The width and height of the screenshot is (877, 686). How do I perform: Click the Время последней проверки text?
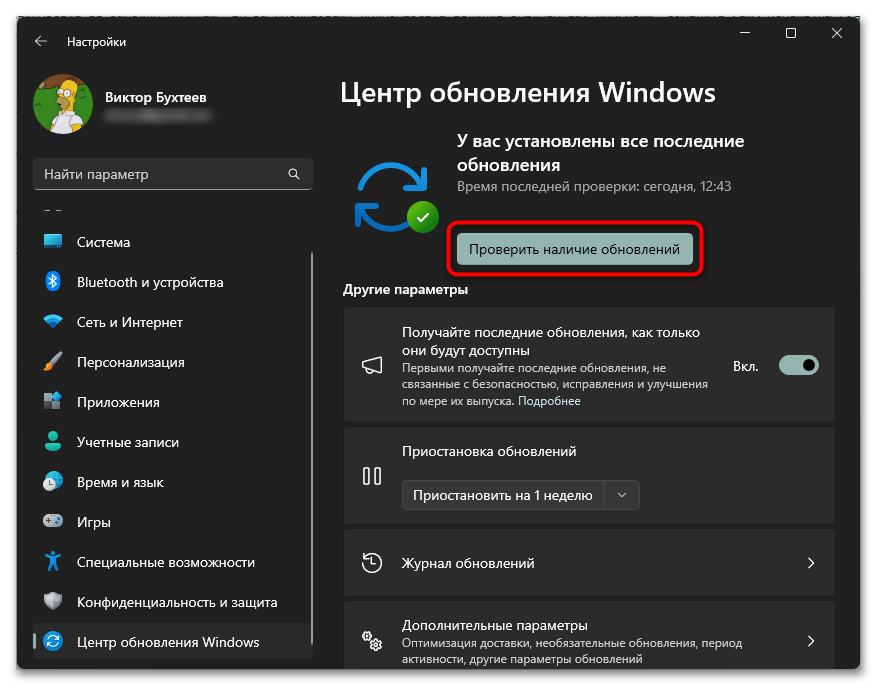tap(594, 186)
